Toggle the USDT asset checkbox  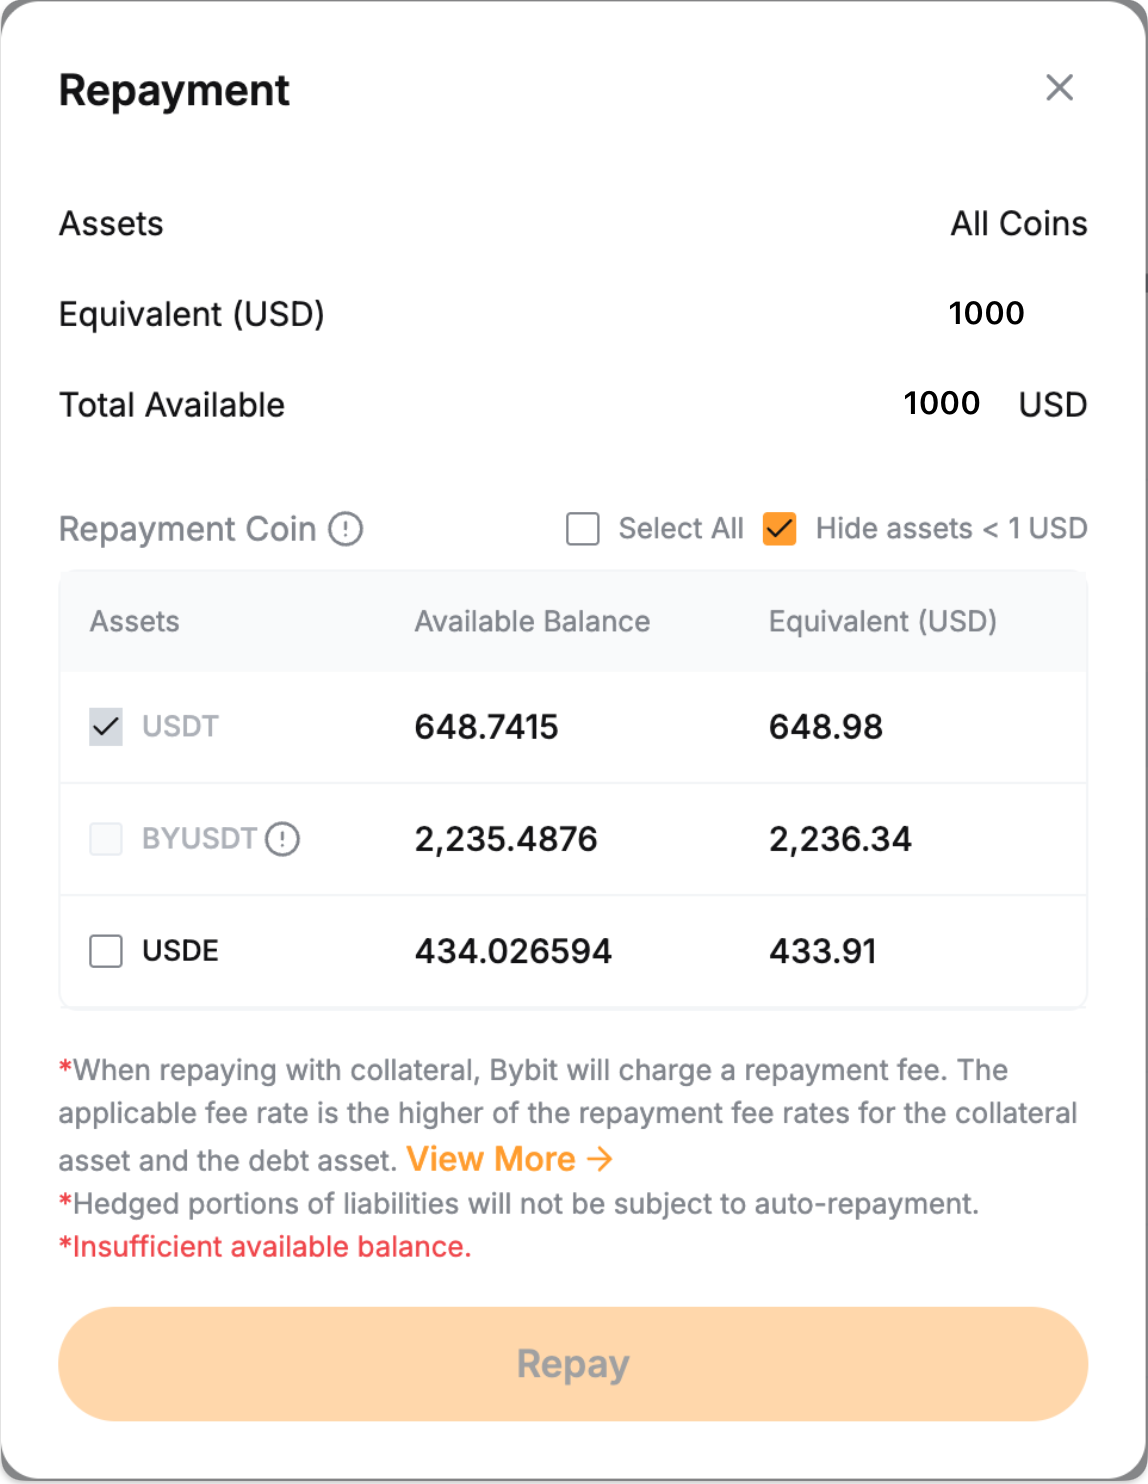click(x=106, y=727)
